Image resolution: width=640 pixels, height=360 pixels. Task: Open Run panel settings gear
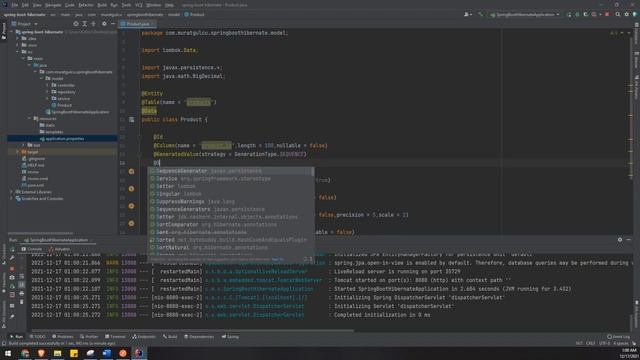(x=620, y=240)
